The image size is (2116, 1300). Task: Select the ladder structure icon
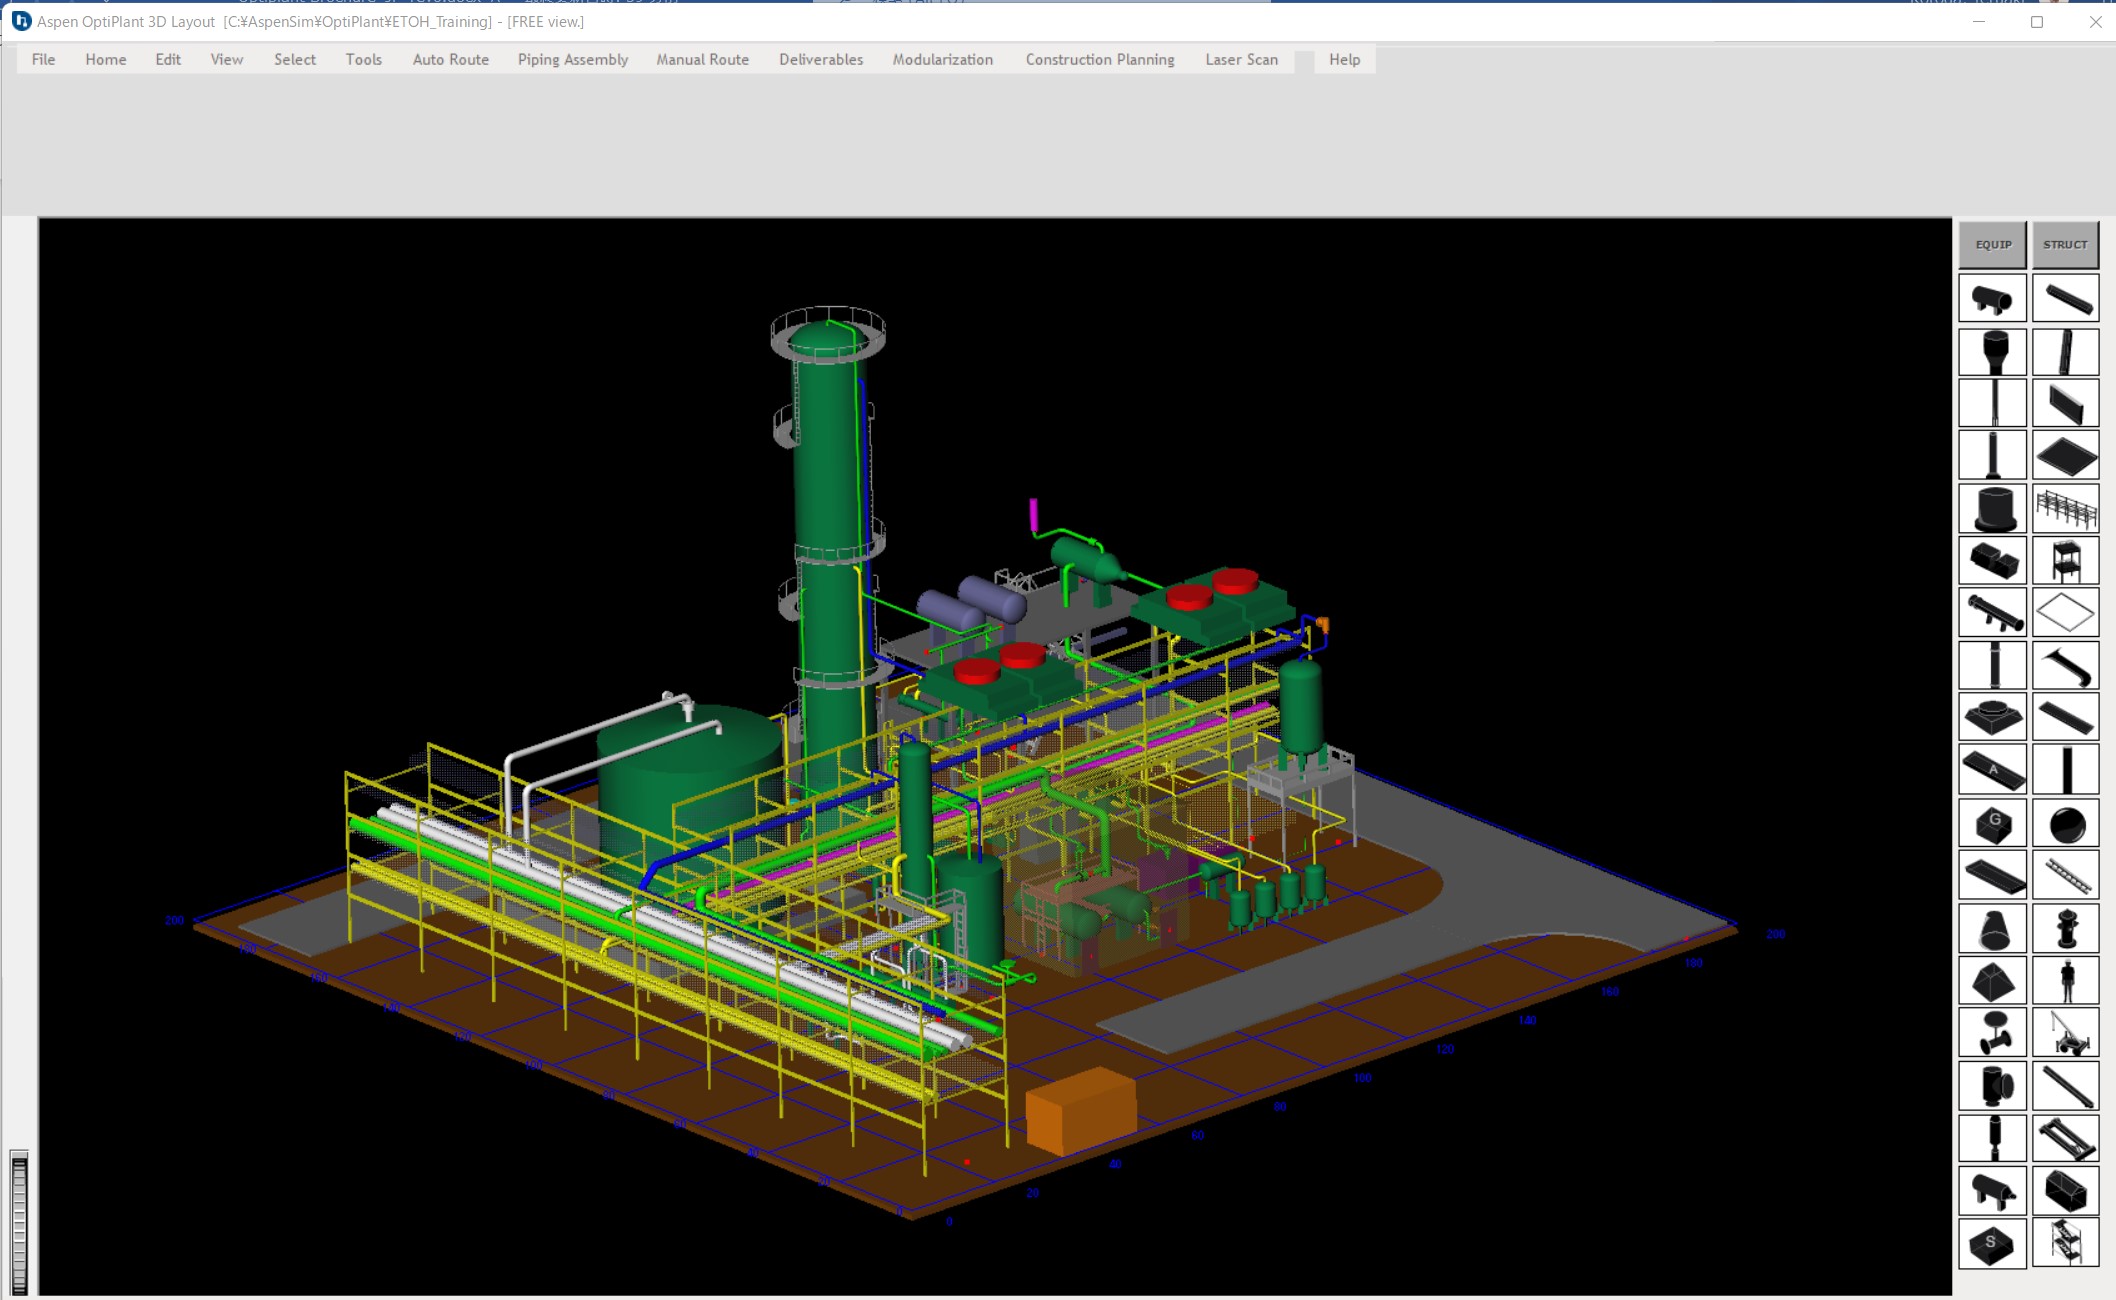pos(2066,874)
